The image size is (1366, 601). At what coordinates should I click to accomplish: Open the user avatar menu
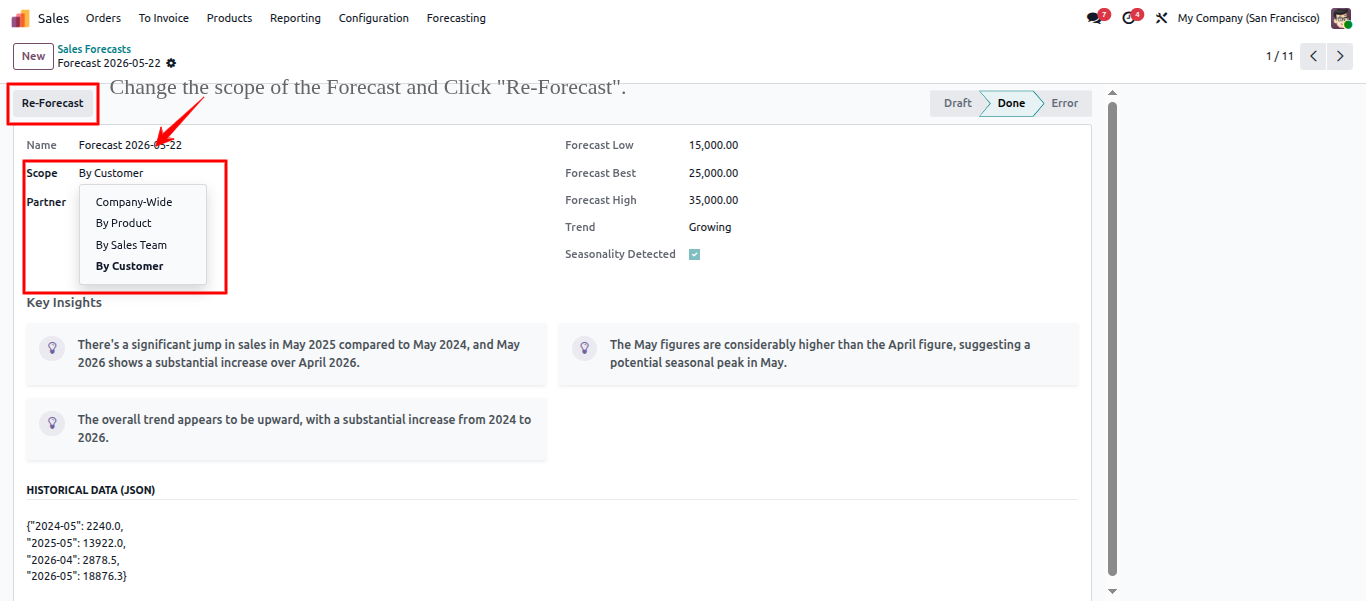[1341, 18]
